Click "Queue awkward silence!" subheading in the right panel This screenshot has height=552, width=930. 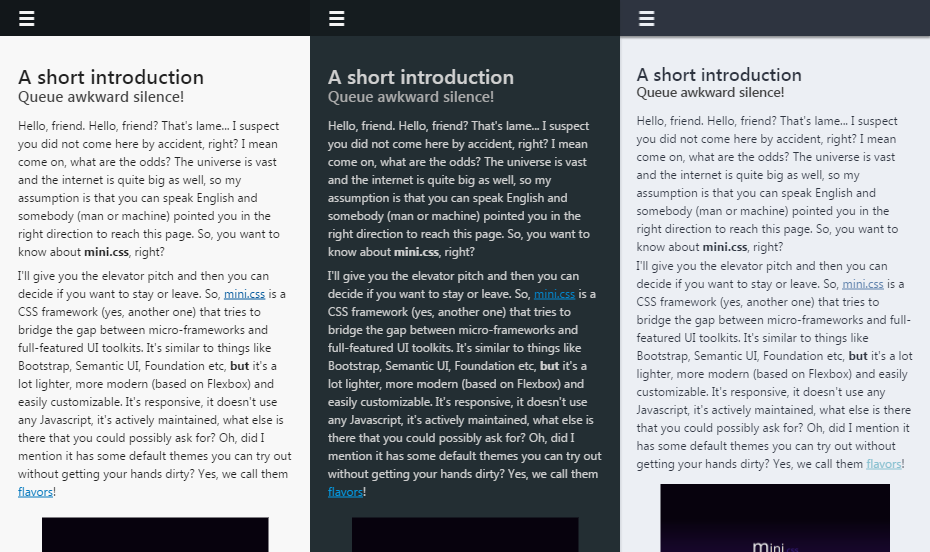coord(710,92)
